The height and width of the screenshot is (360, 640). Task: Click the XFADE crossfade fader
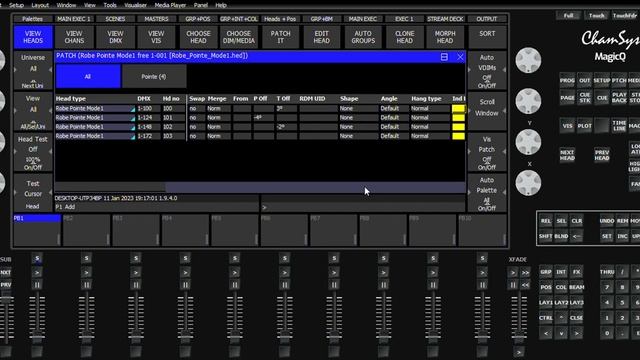click(519, 318)
